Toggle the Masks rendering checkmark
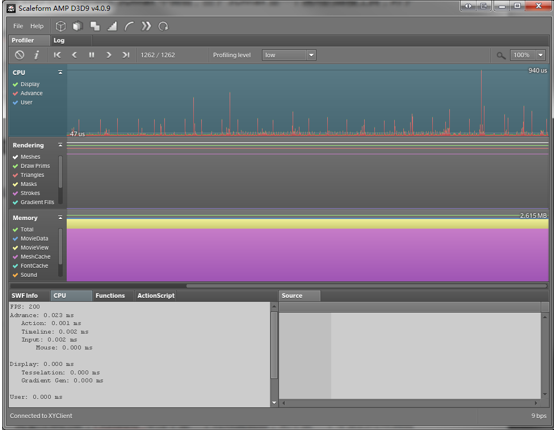This screenshot has height=430, width=554. [15, 184]
